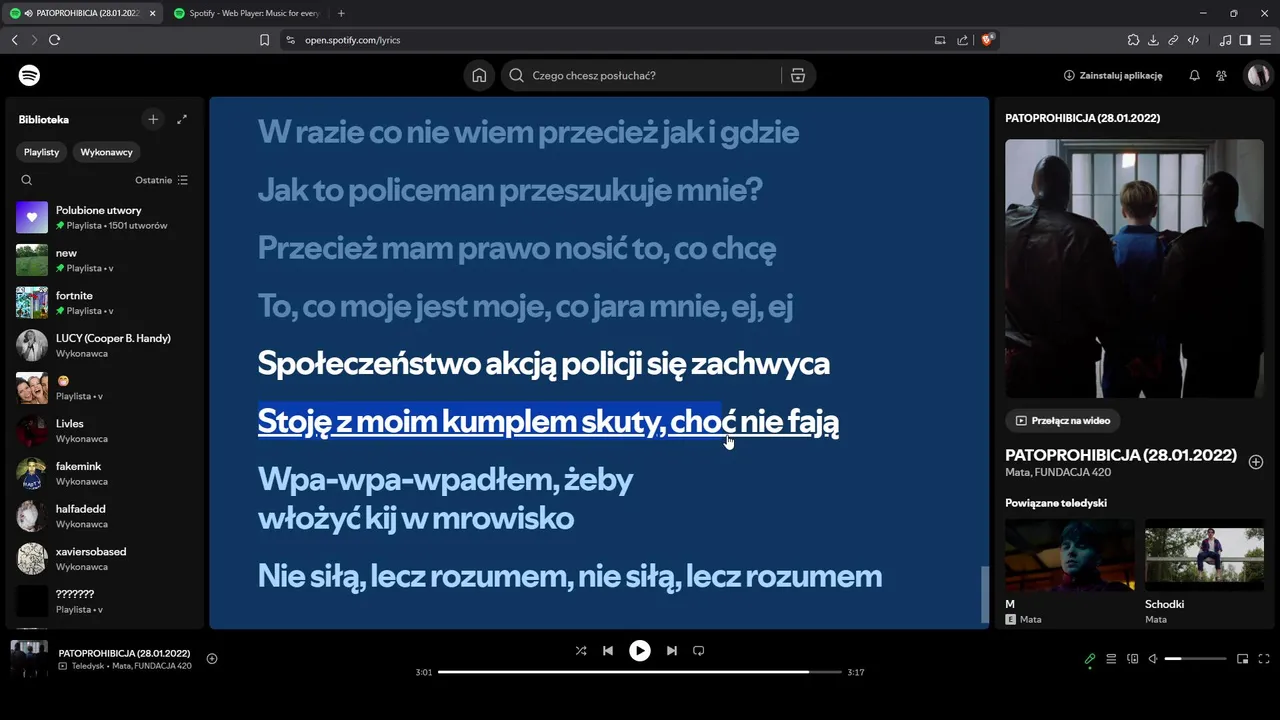Click the now-playing album thumbnail at bottom
The height and width of the screenshot is (720, 1280).
click(29, 659)
